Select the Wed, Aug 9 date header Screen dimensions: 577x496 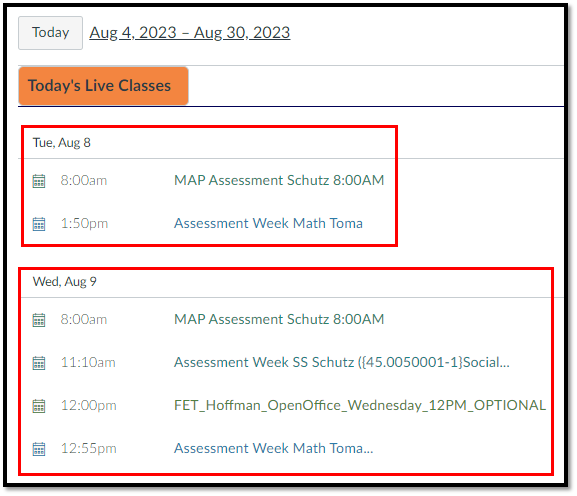64,282
